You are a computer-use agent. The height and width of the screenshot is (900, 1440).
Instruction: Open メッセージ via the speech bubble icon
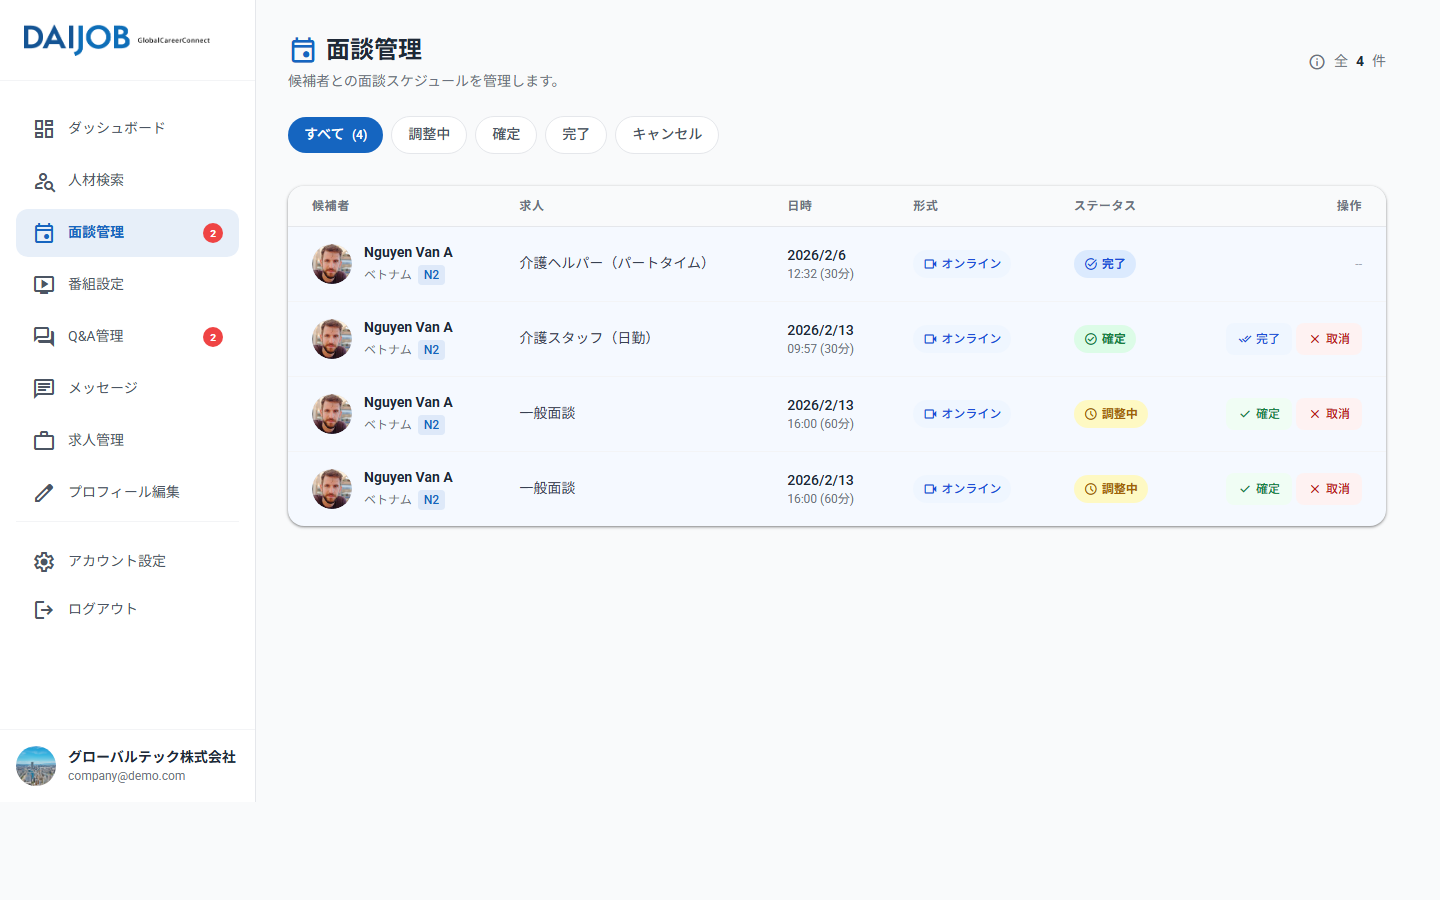[x=44, y=388]
